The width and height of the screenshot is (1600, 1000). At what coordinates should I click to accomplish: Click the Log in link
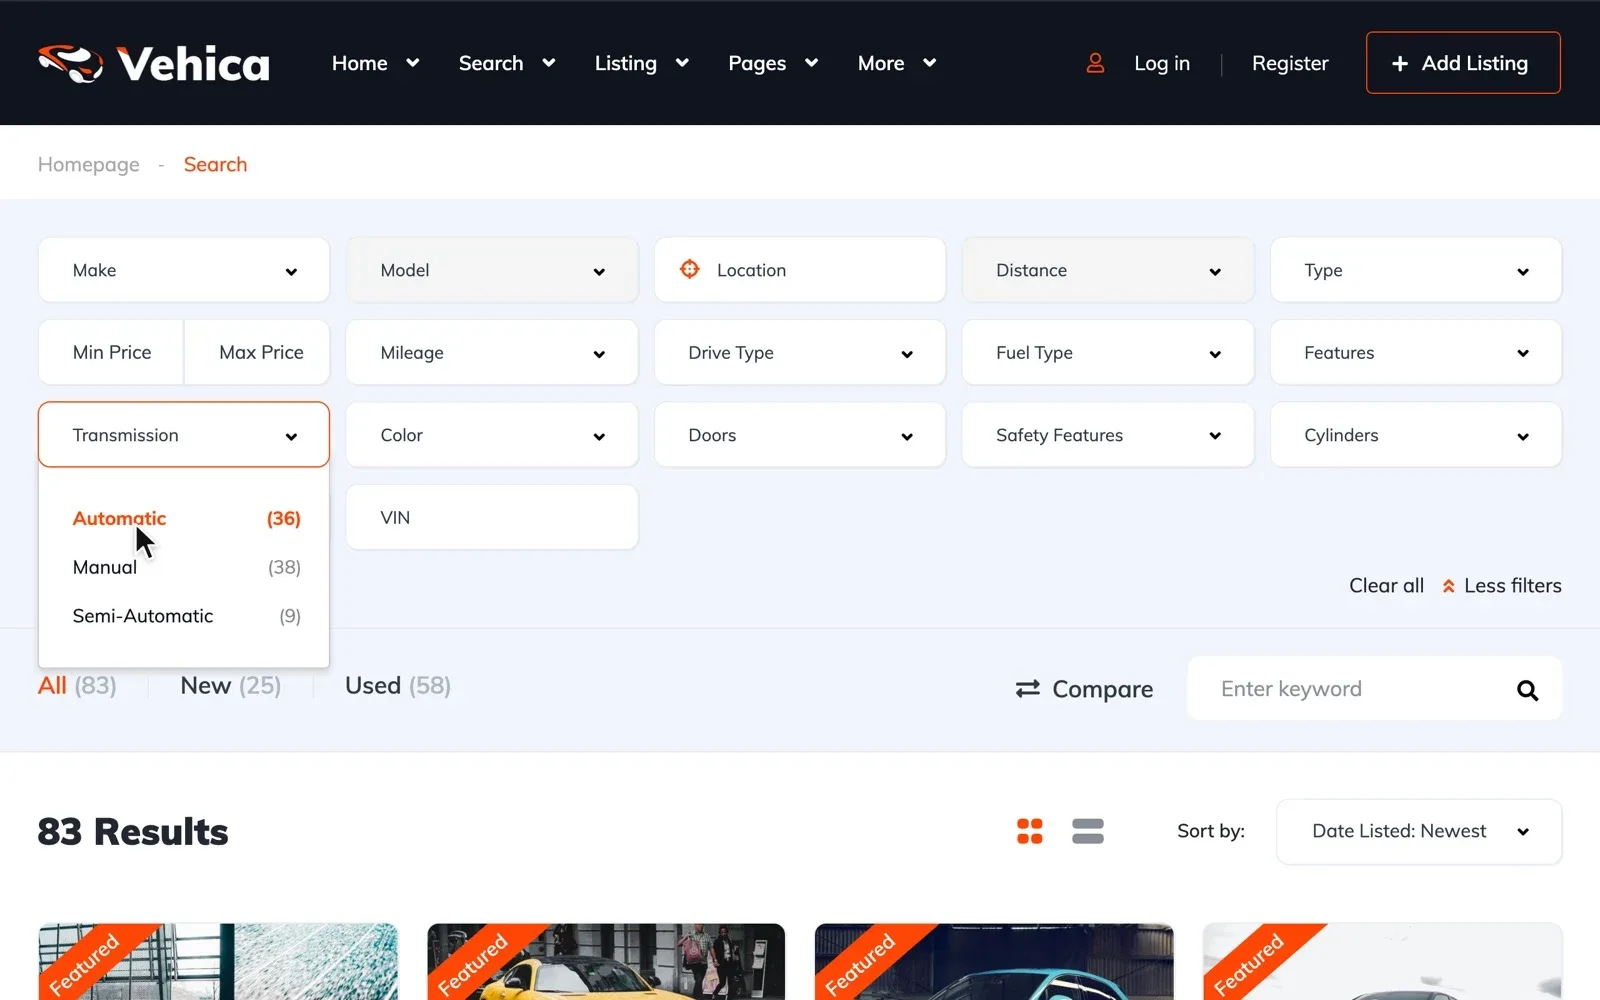(1162, 63)
